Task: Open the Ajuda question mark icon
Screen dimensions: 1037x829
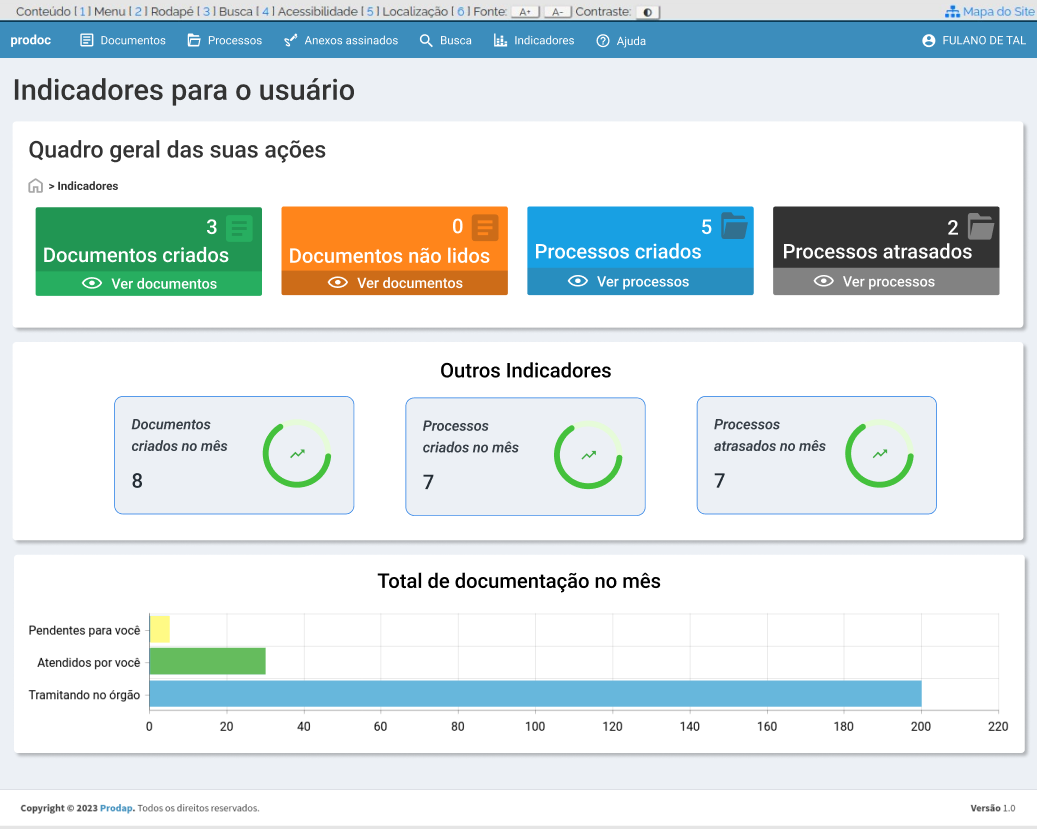Action: coord(601,41)
